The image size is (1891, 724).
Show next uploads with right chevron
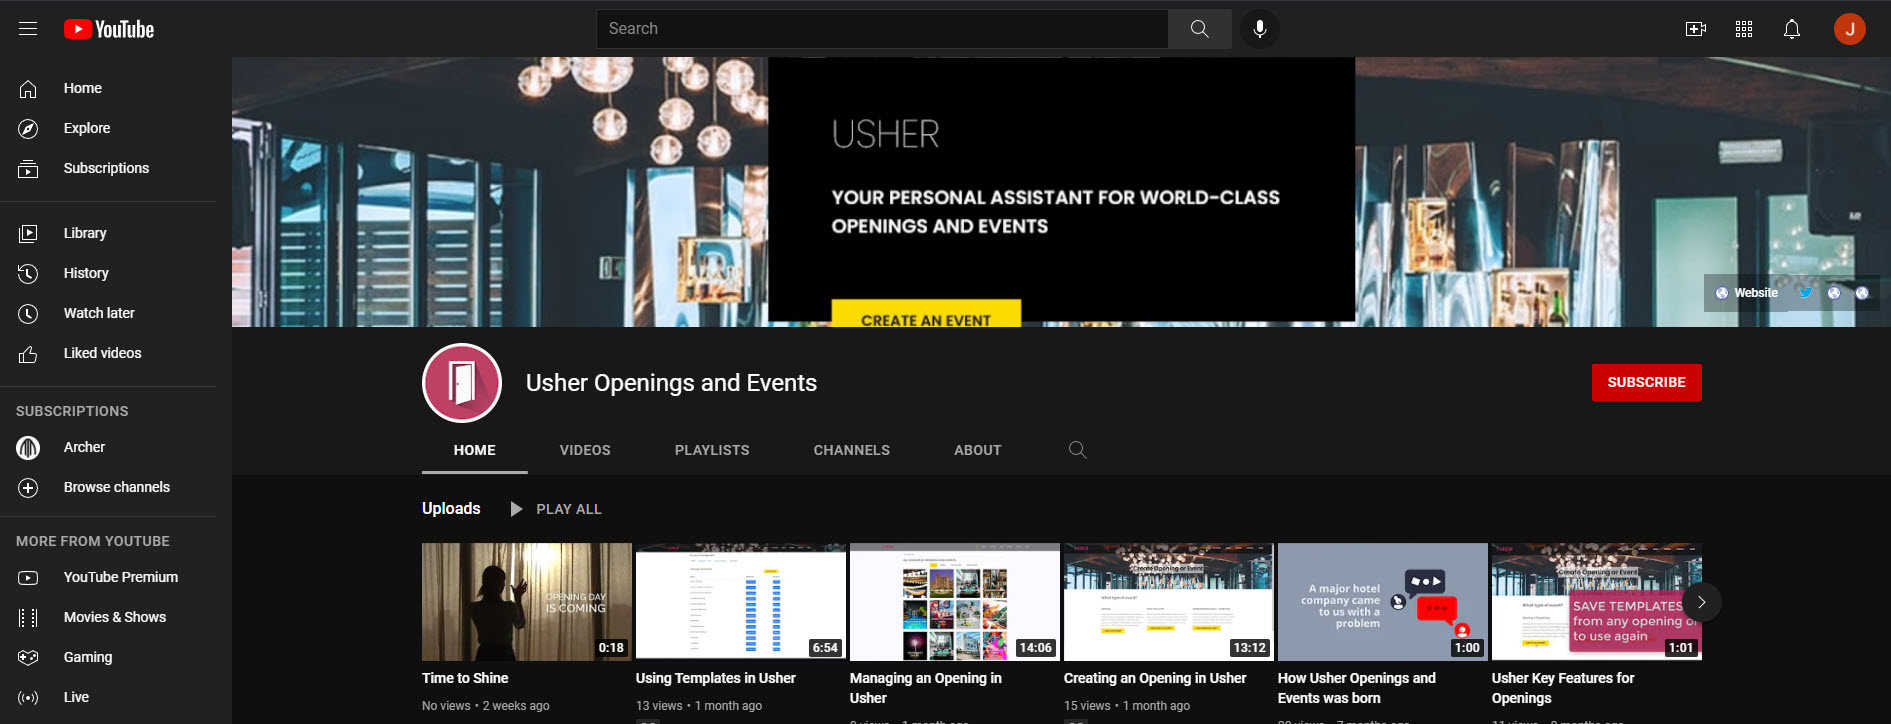click(x=1701, y=602)
